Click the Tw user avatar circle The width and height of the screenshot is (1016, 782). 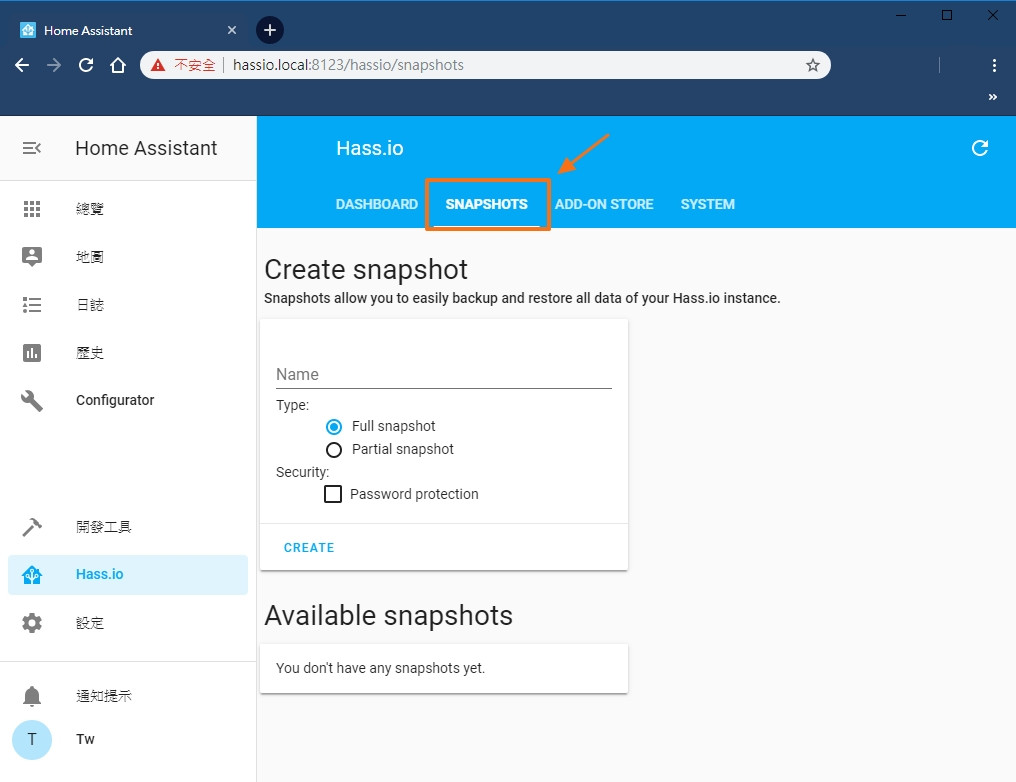point(32,739)
